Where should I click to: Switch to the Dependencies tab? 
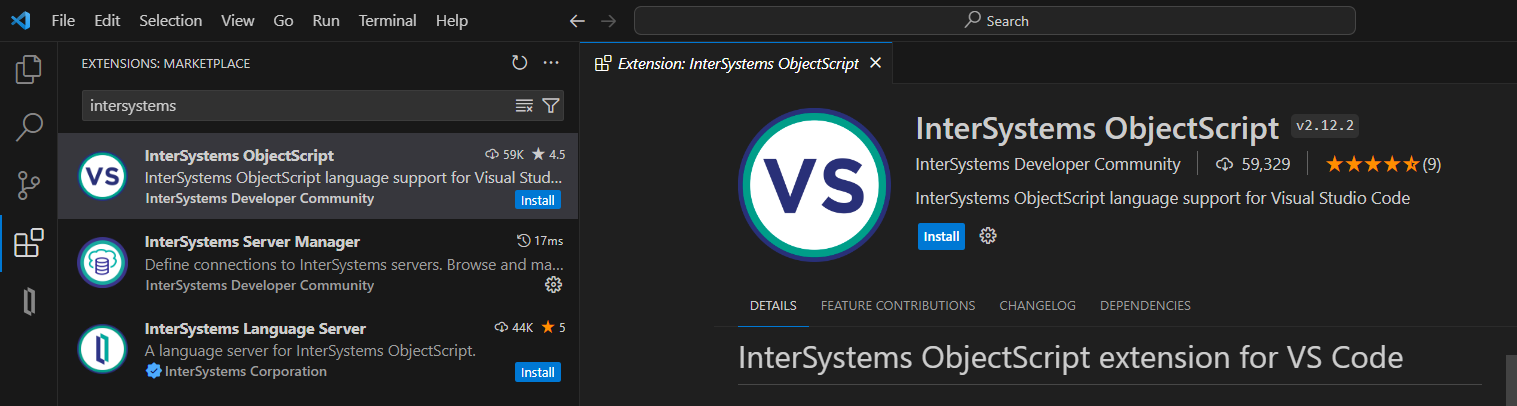[x=1145, y=306]
